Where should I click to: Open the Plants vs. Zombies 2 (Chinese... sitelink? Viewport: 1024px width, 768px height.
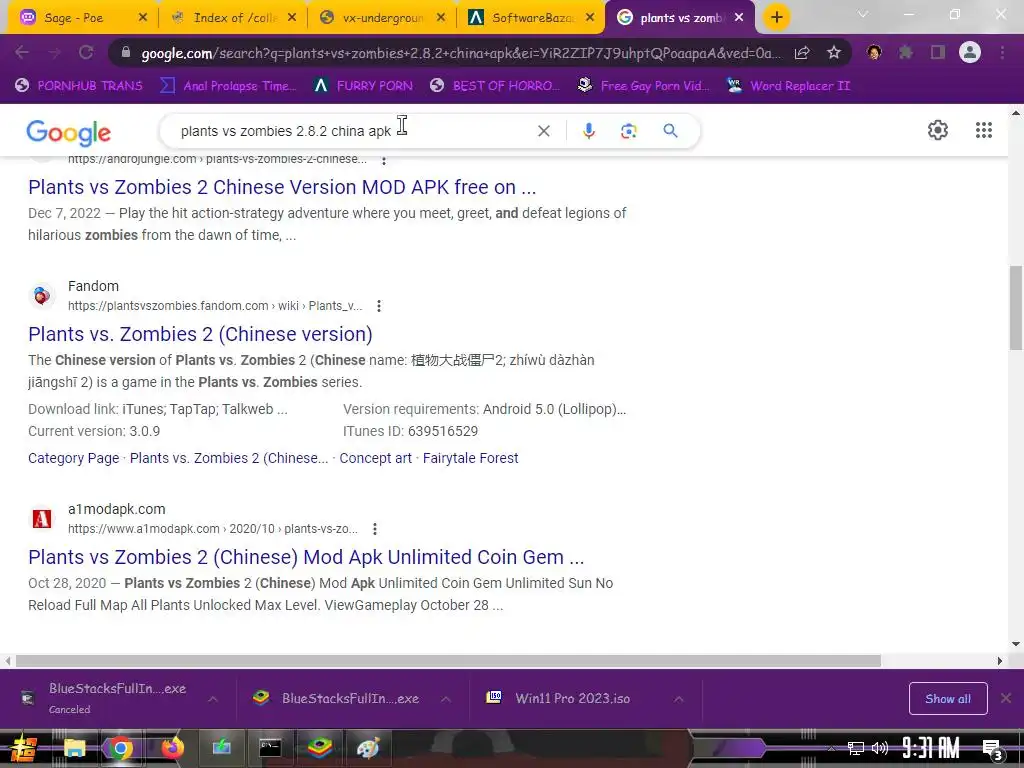tap(229, 458)
